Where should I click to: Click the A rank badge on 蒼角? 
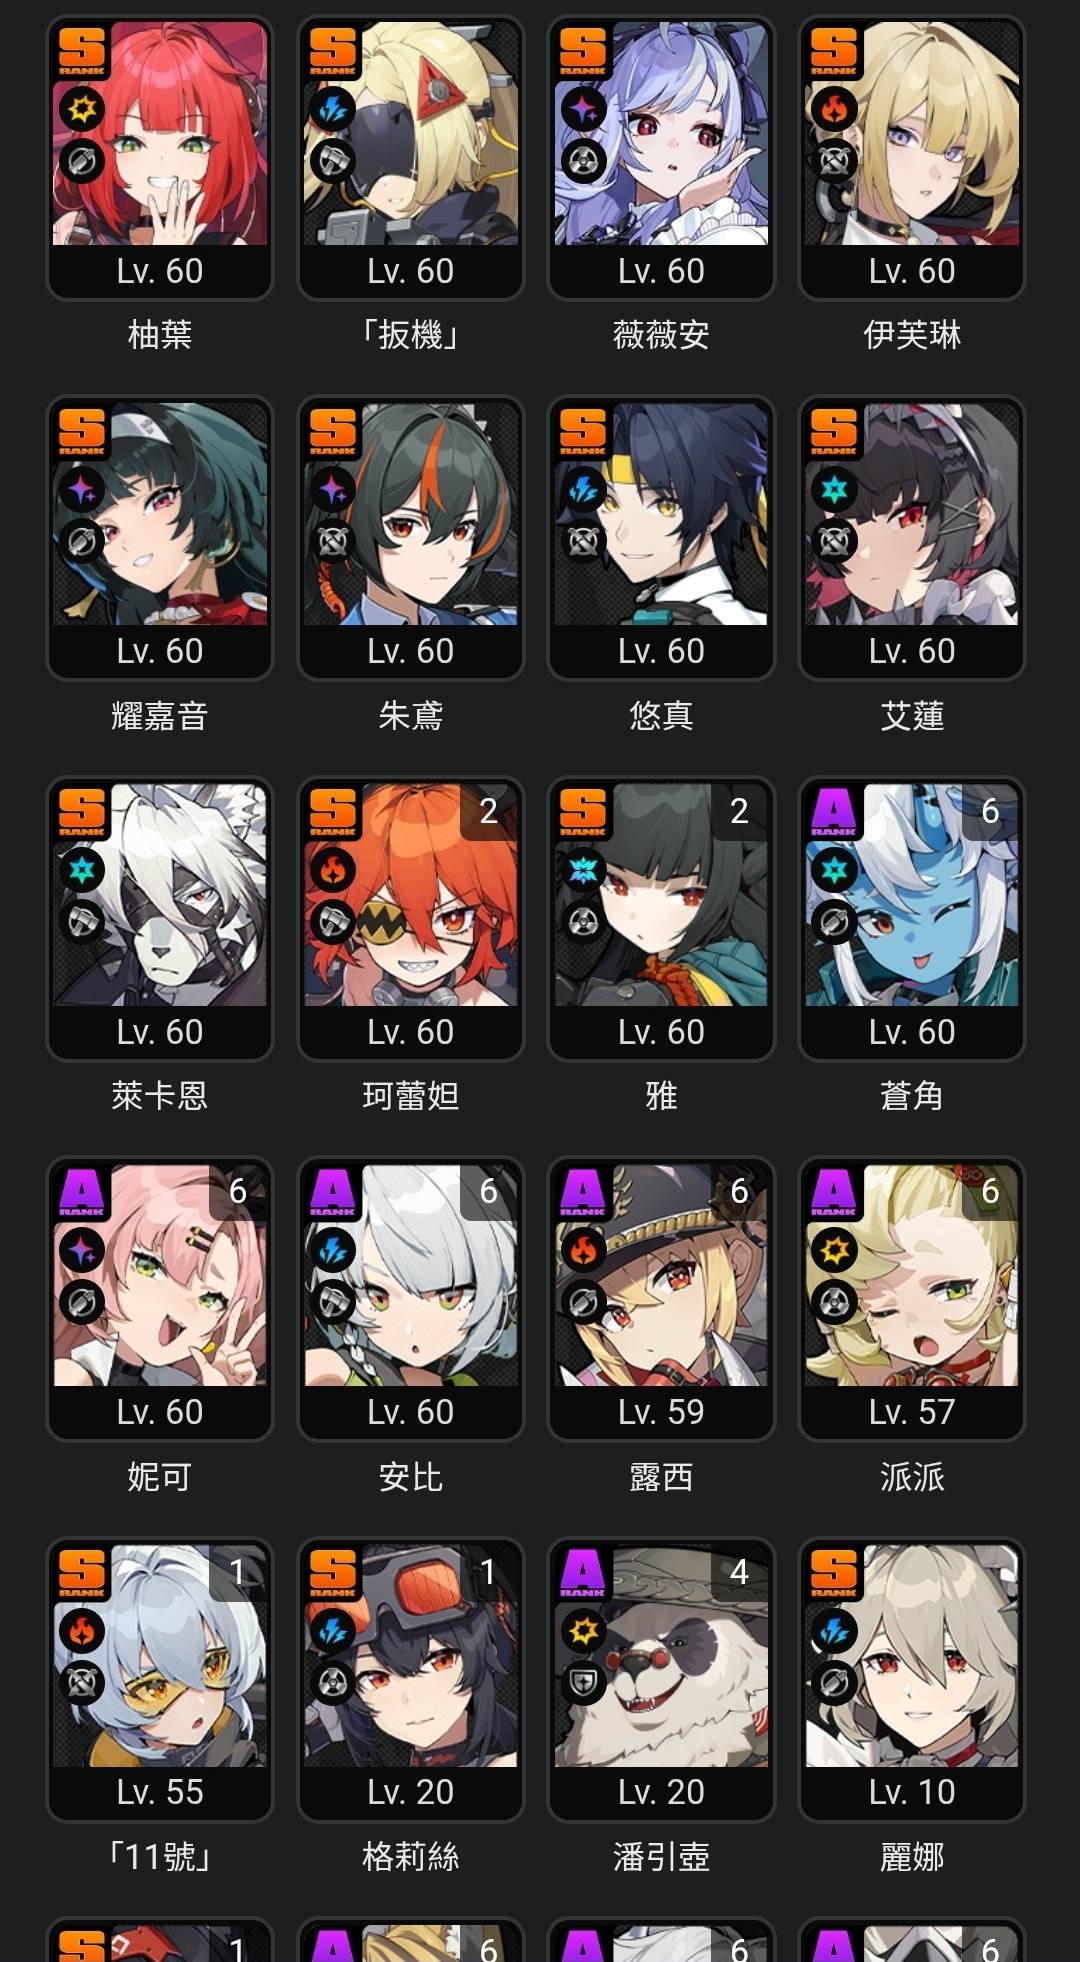point(834,811)
